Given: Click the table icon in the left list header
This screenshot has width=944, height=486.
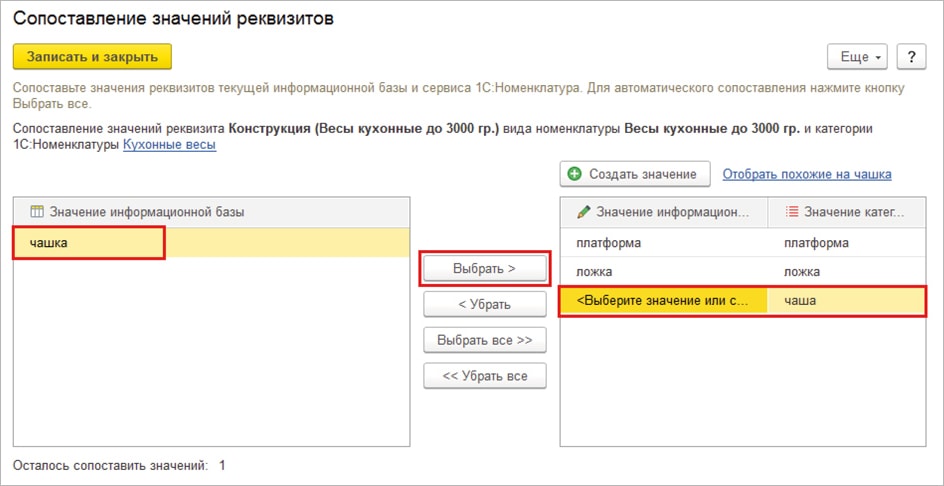Looking at the screenshot, I should [x=37, y=212].
